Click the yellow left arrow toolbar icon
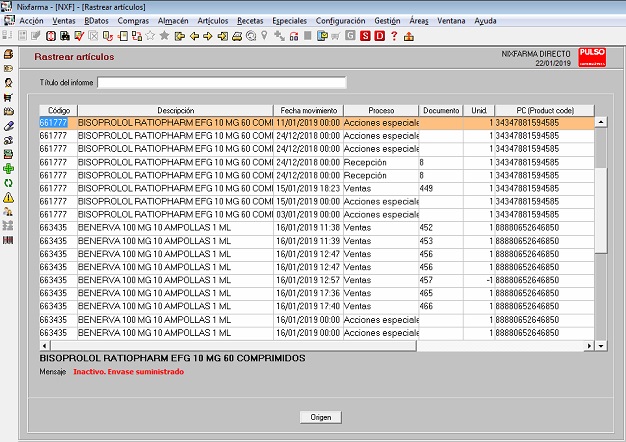626x442 pixels. coord(194,36)
